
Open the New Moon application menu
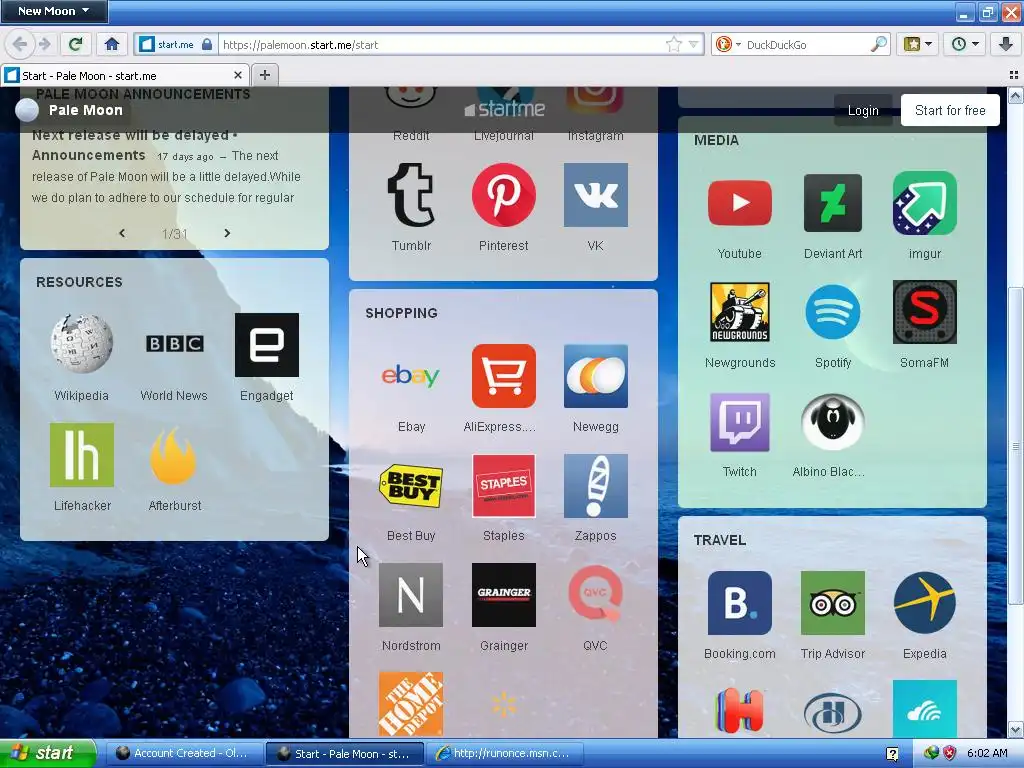pyautogui.click(x=54, y=11)
